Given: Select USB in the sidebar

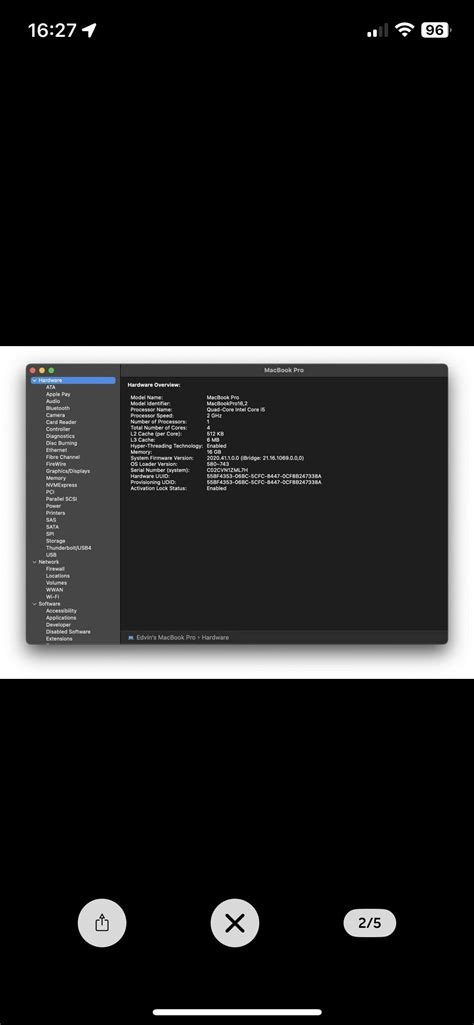Looking at the screenshot, I should coord(51,555).
